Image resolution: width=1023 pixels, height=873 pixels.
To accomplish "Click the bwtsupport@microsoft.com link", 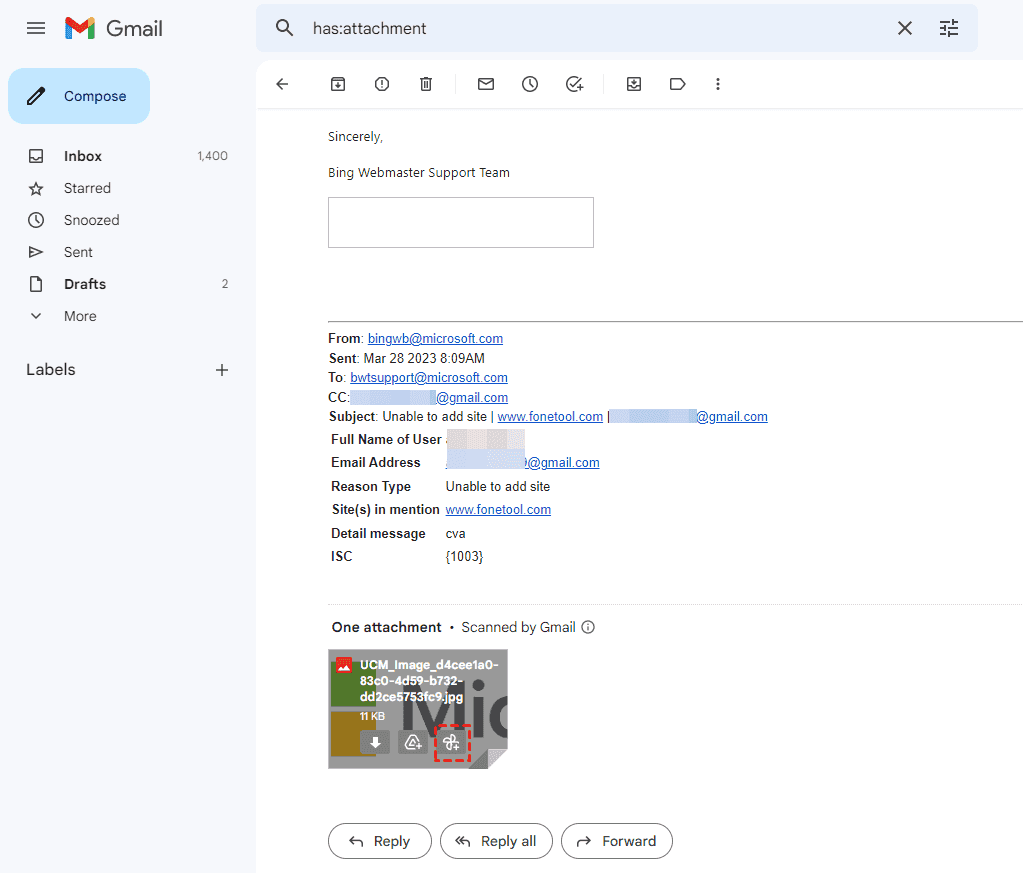I will pos(429,377).
